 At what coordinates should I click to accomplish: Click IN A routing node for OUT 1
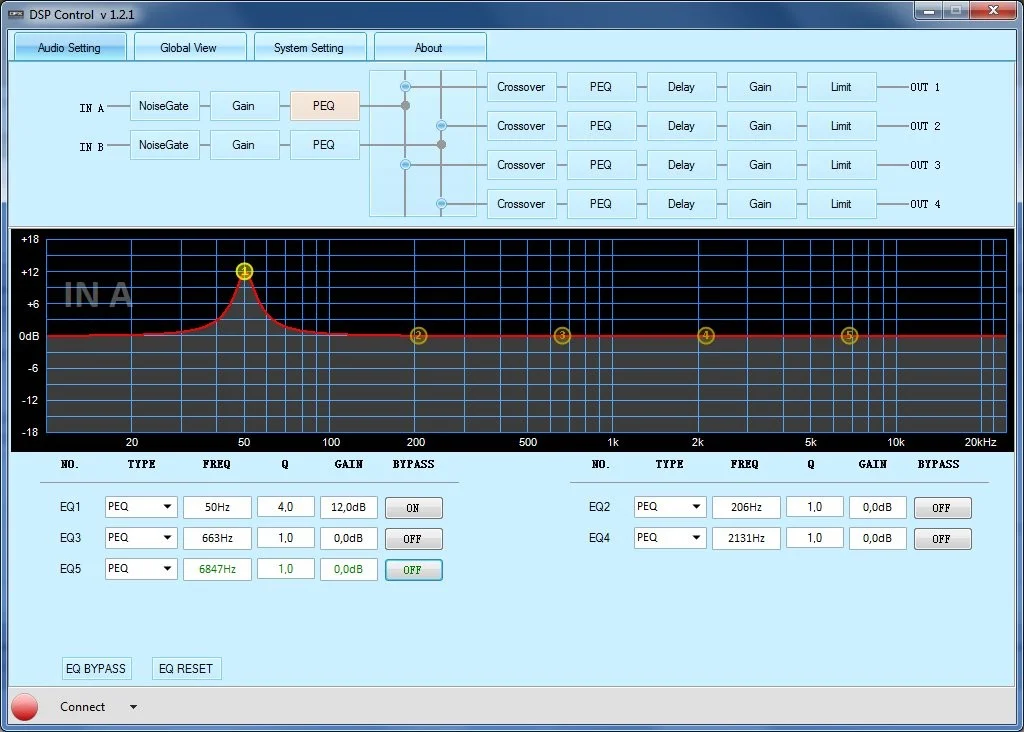click(x=405, y=86)
